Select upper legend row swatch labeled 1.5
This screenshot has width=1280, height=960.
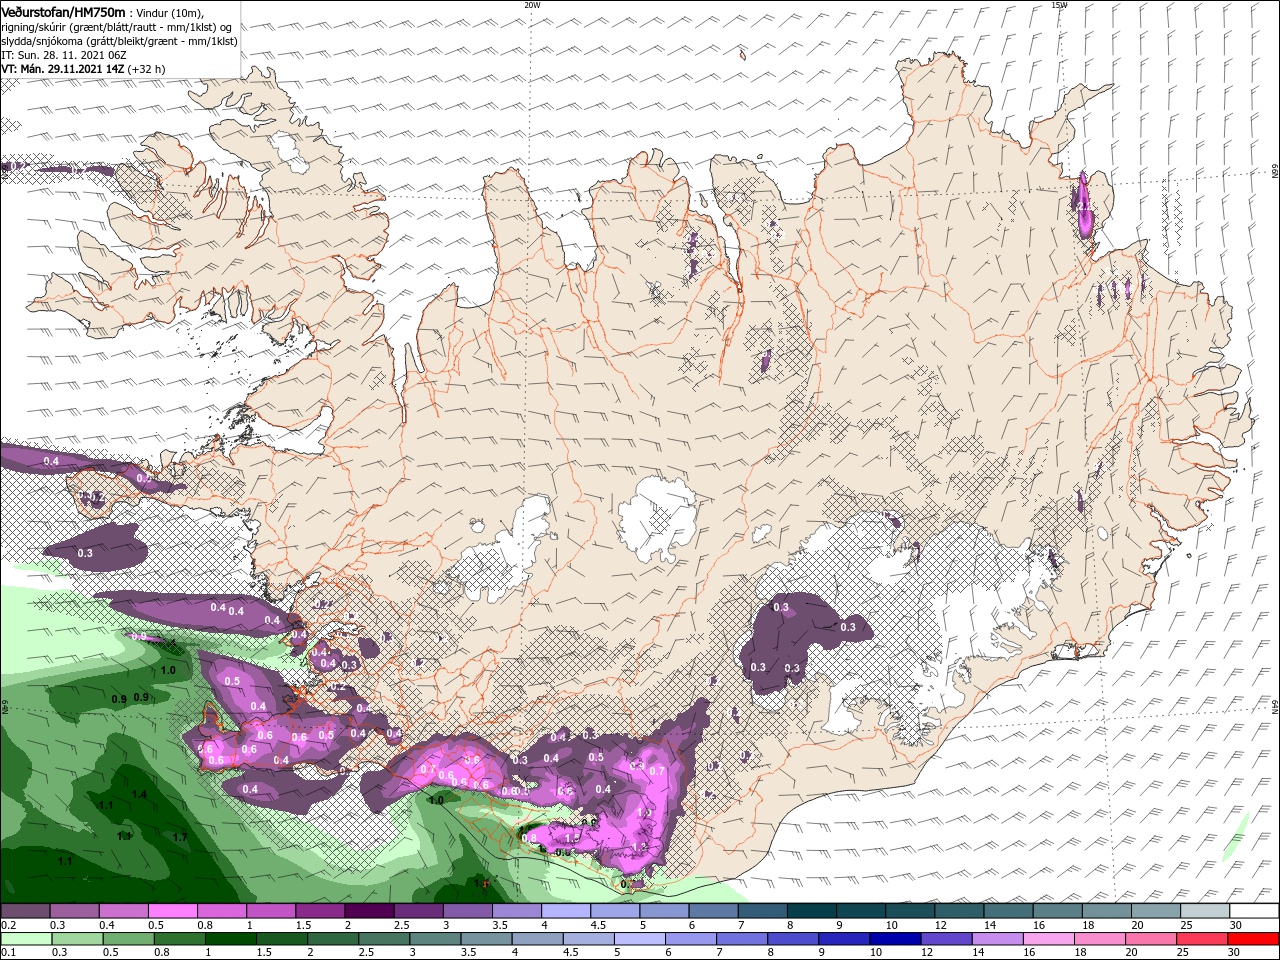click(x=320, y=911)
